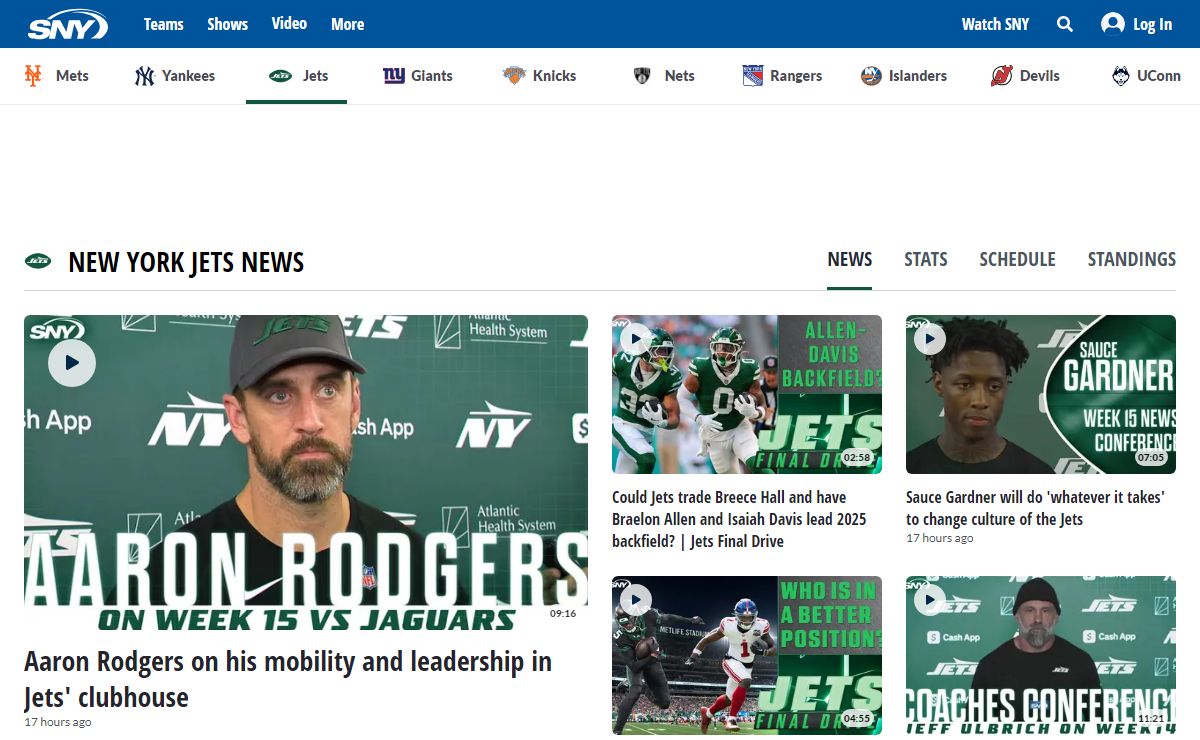Switch to the STATS tab
The image size is (1200, 740).
(x=926, y=259)
